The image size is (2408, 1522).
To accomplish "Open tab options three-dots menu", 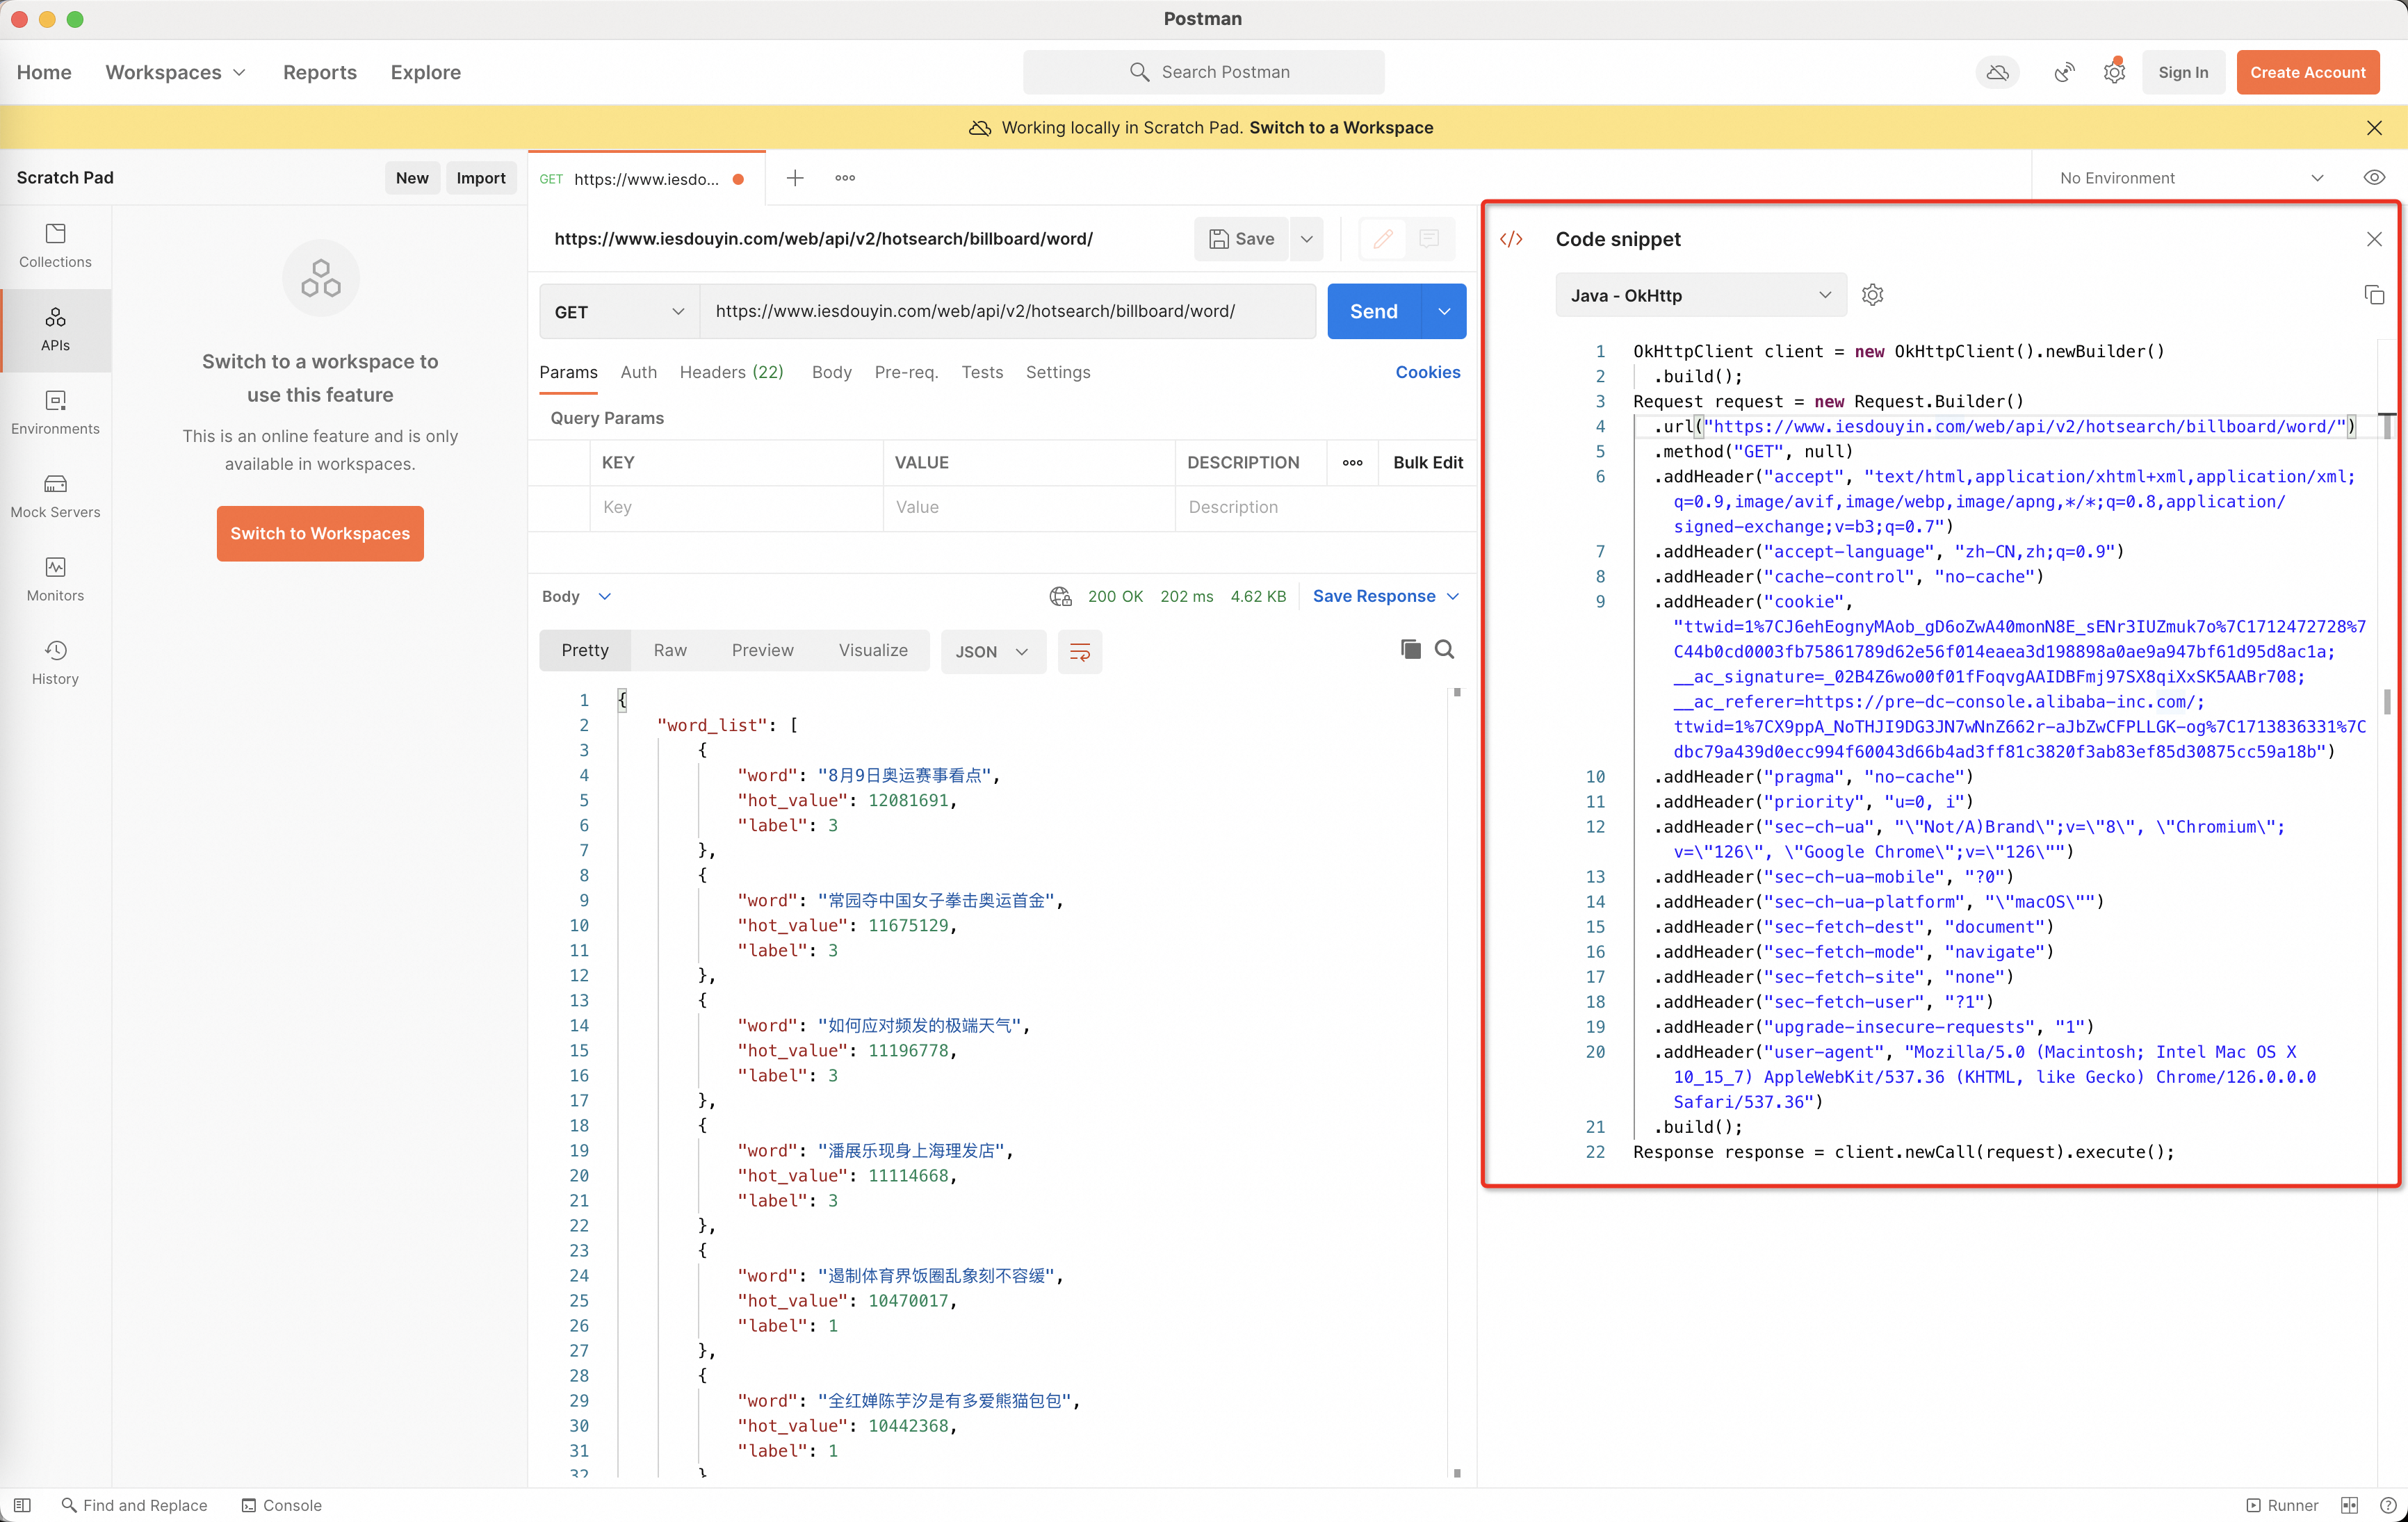I will coord(845,178).
